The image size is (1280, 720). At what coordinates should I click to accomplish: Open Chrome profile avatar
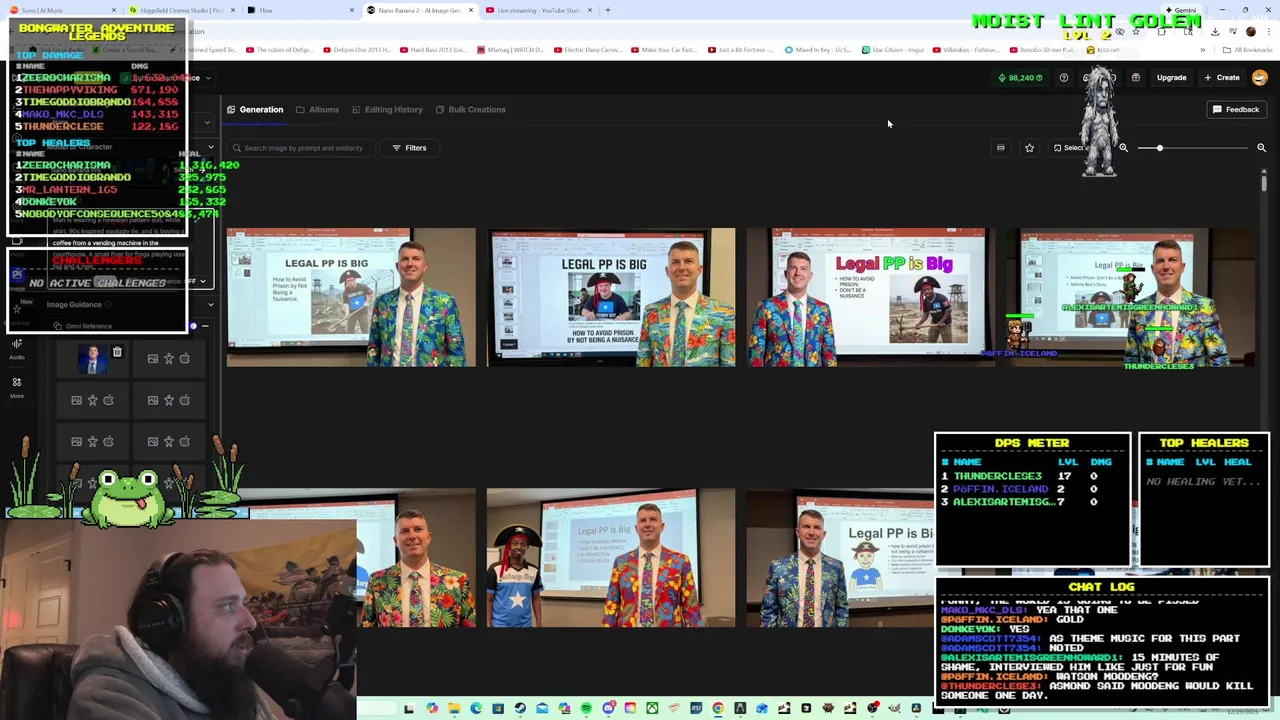[1250, 31]
